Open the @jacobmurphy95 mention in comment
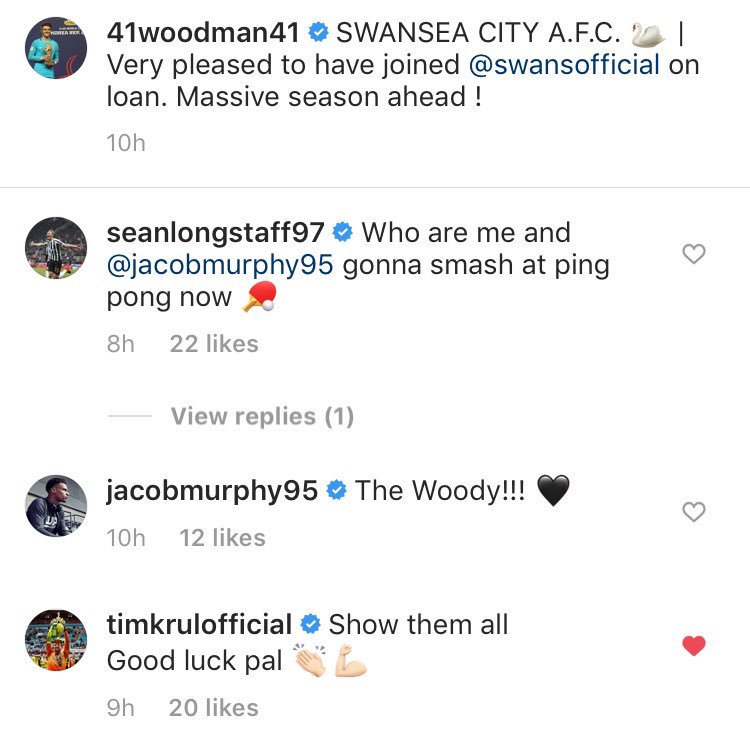 [x=220, y=266]
